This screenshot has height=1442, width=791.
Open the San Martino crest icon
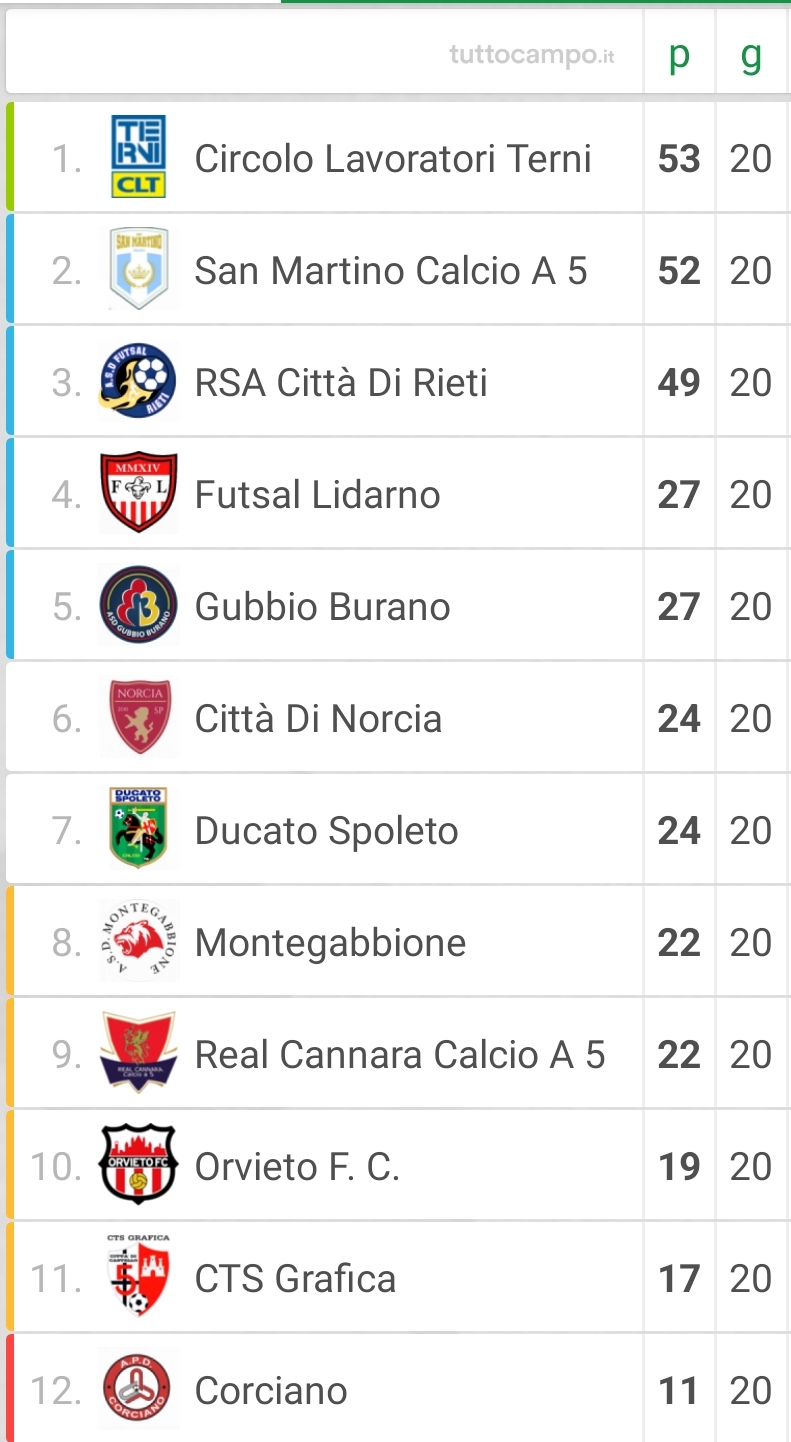pyautogui.click(x=138, y=270)
